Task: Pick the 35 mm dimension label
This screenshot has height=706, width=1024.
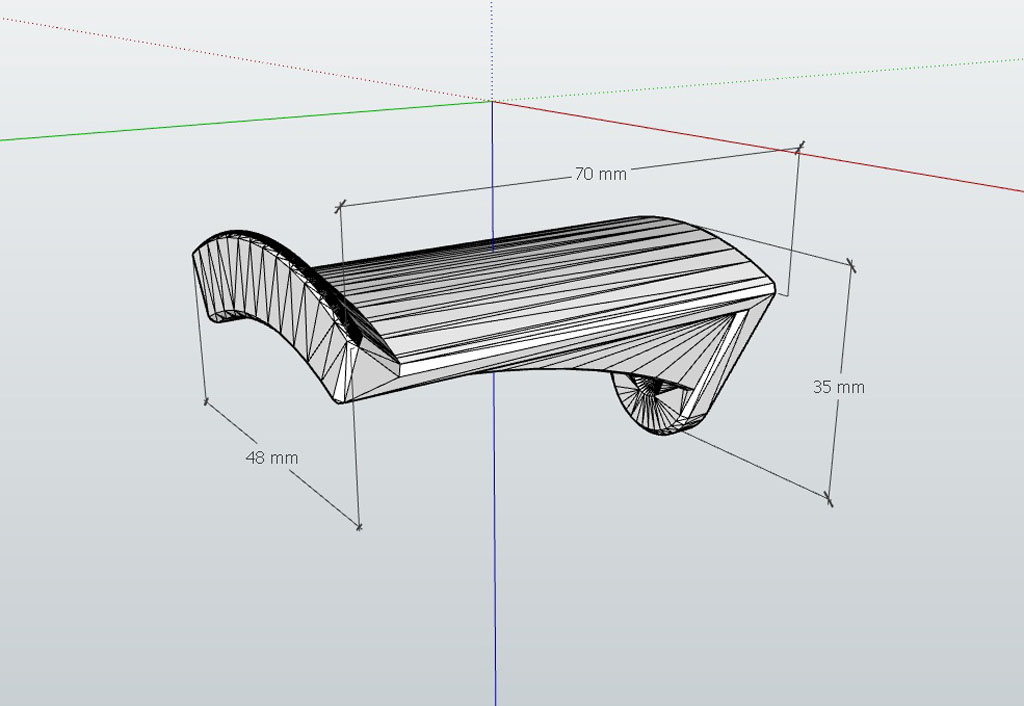Action: [838, 387]
